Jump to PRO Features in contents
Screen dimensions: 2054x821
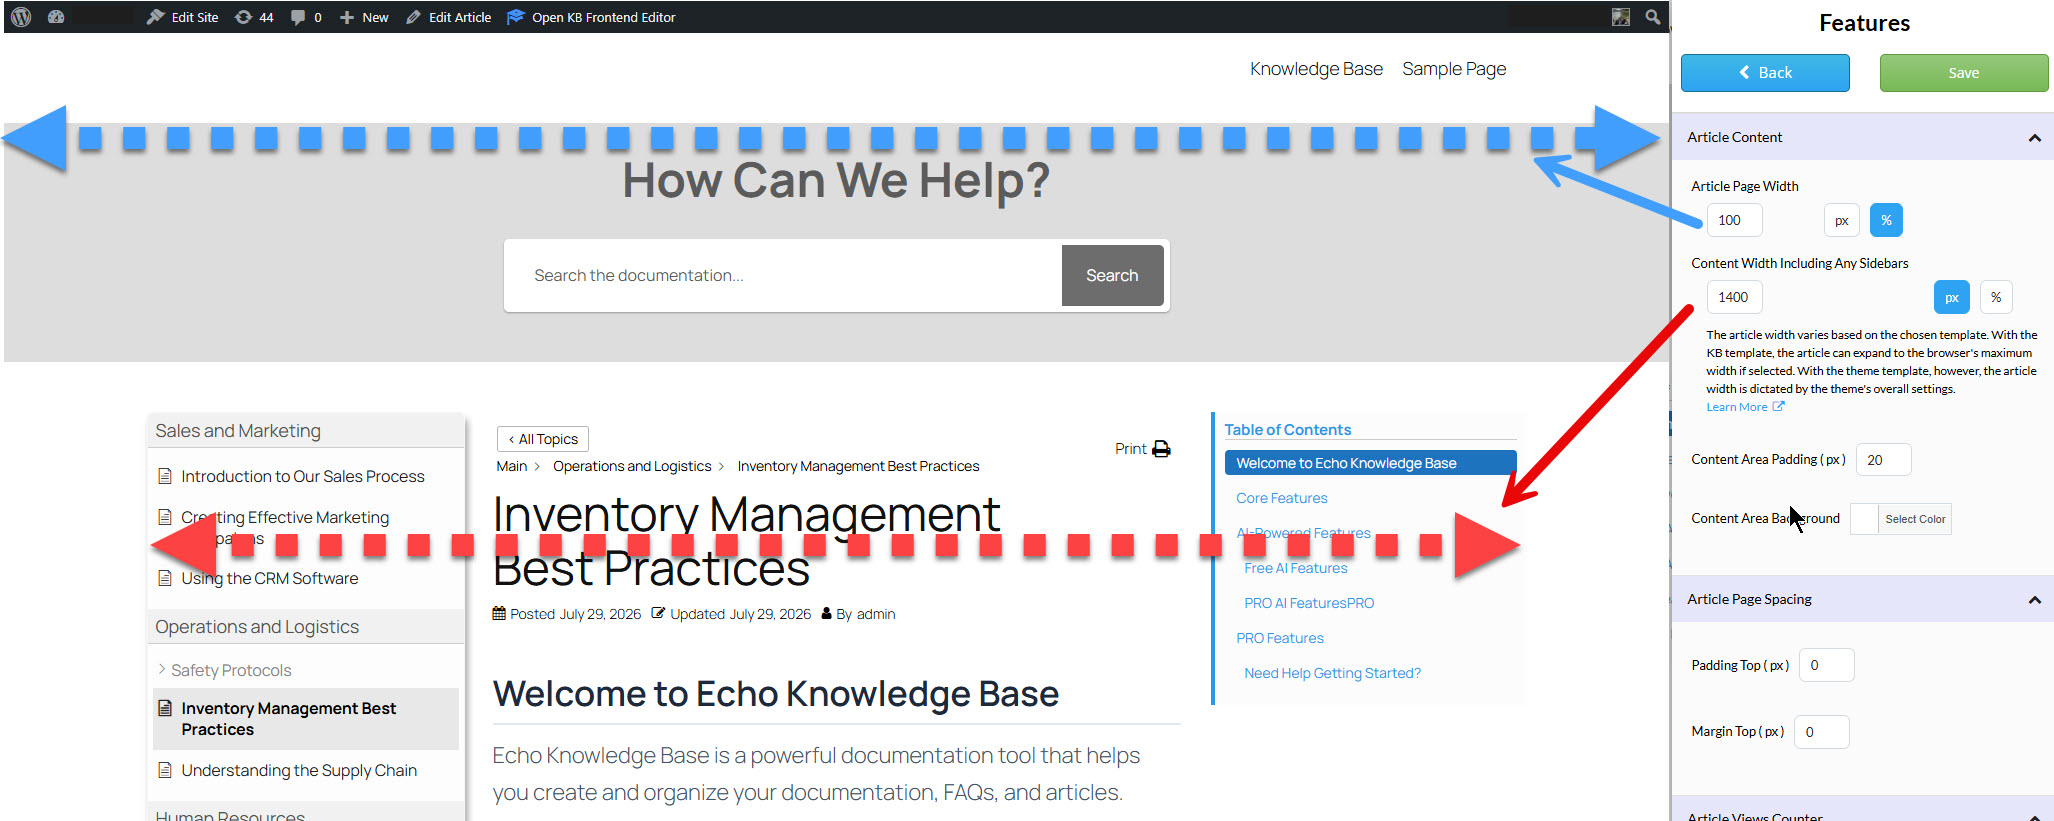[1280, 638]
